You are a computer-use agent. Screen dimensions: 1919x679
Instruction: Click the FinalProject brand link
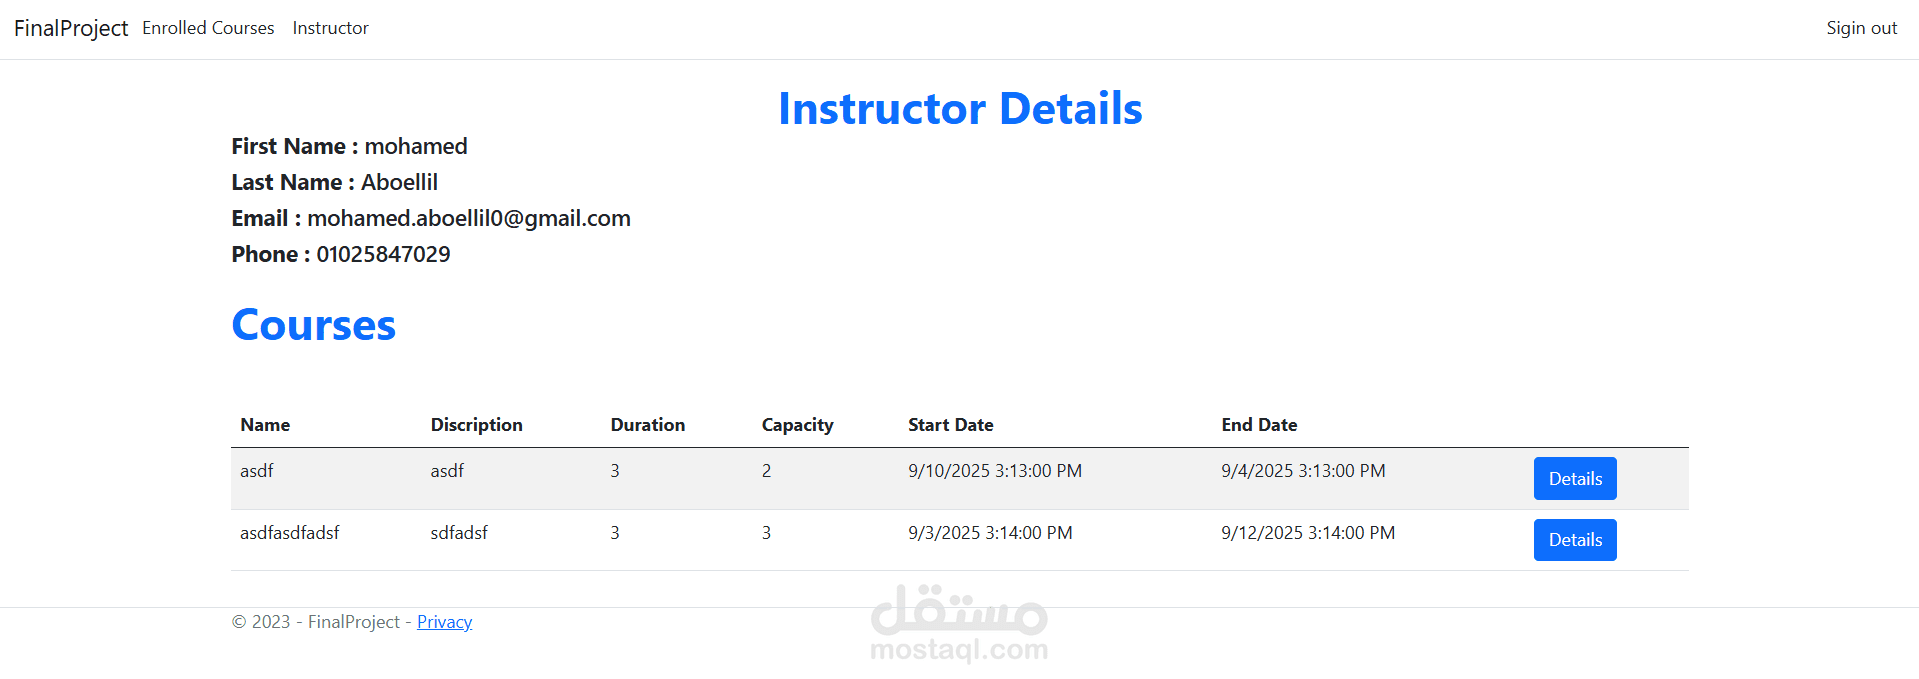(71, 28)
